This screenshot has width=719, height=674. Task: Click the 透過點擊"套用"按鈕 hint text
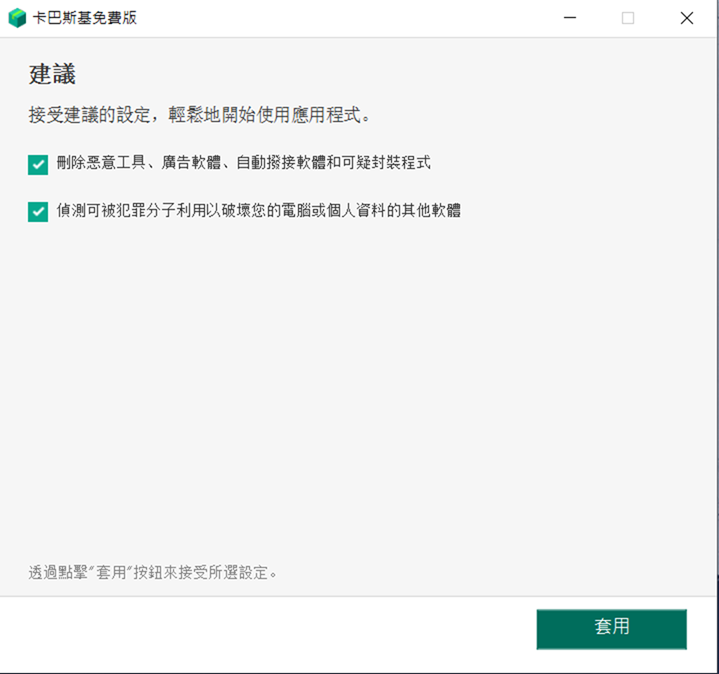click(x=152, y=573)
